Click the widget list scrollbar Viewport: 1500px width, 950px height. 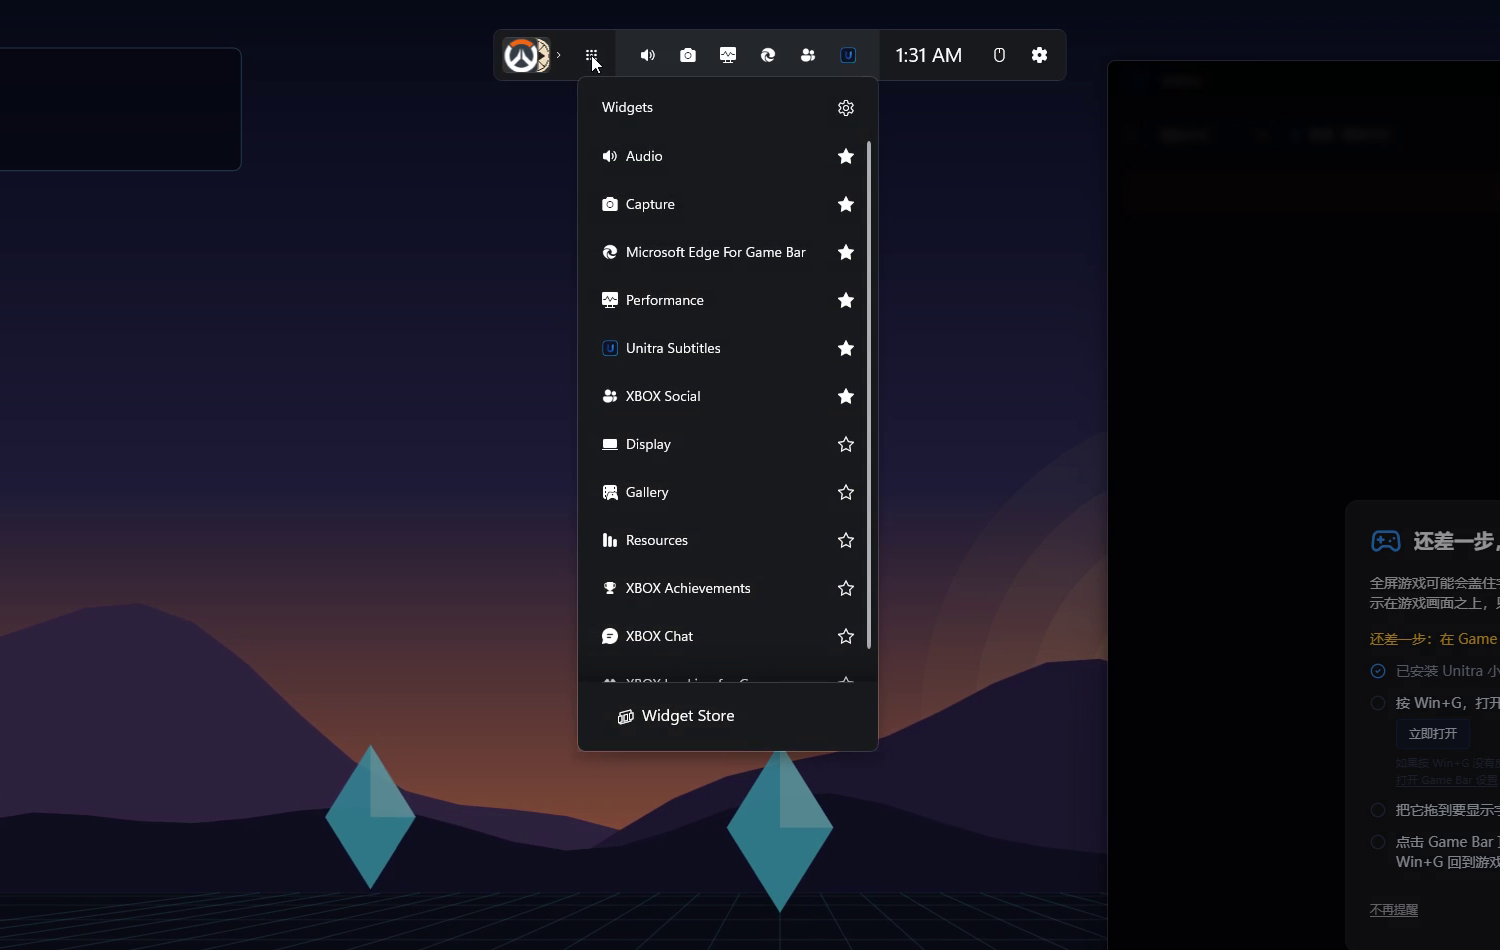(x=869, y=395)
